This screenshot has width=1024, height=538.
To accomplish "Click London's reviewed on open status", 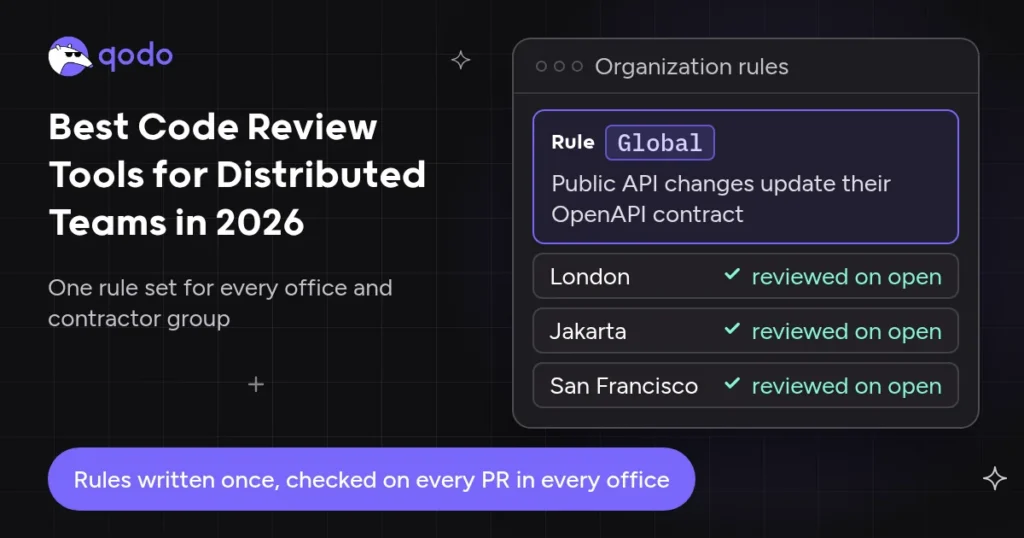I will click(846, 277).
